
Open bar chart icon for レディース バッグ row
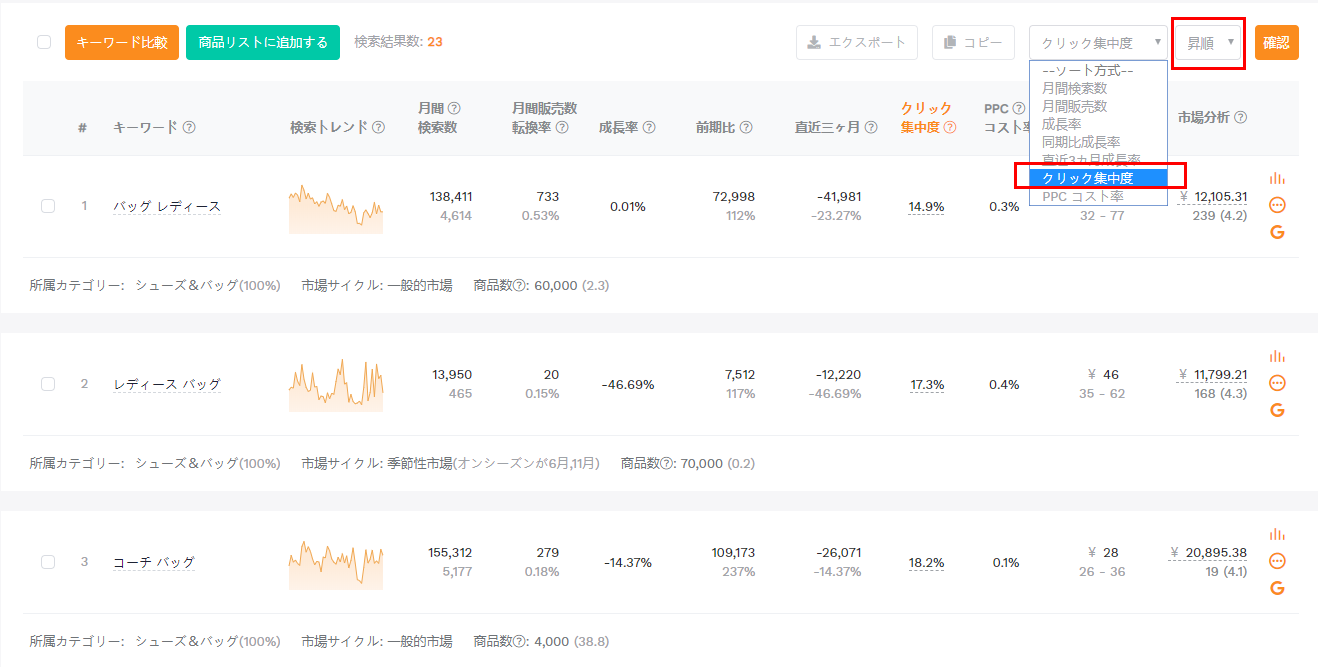pyautogui.click(x=1277, y=356)
